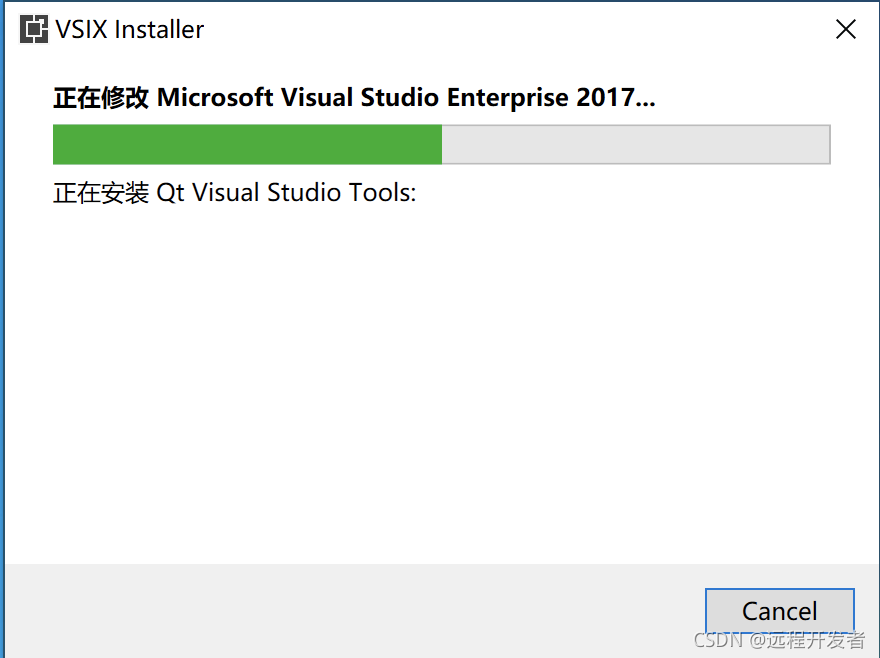Click the VSIX Installer title bar icon

click(x=34, y=29)
